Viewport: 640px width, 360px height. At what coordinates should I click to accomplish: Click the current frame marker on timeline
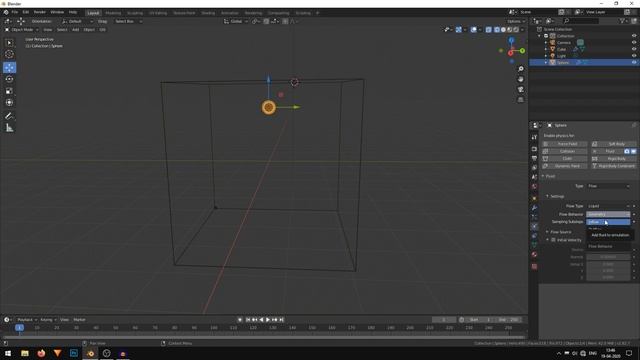[19, 327]
